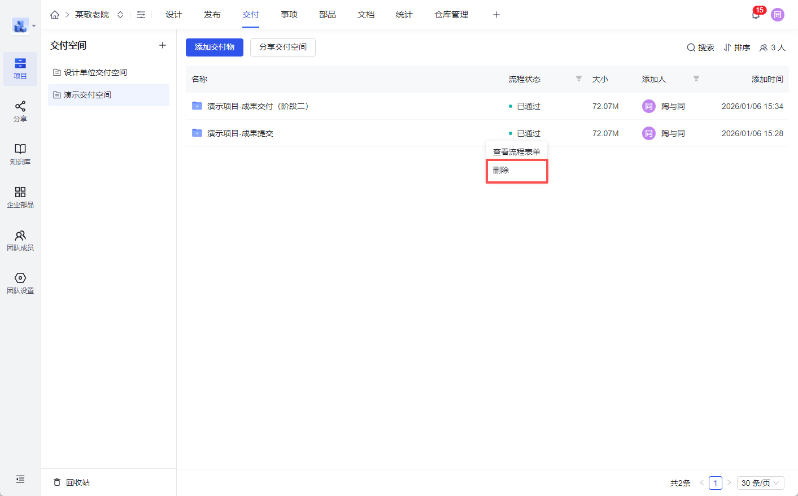Open 团队设置 team settings in the sidebar
This screenshot has width=798, height=496.
(20, 283)
